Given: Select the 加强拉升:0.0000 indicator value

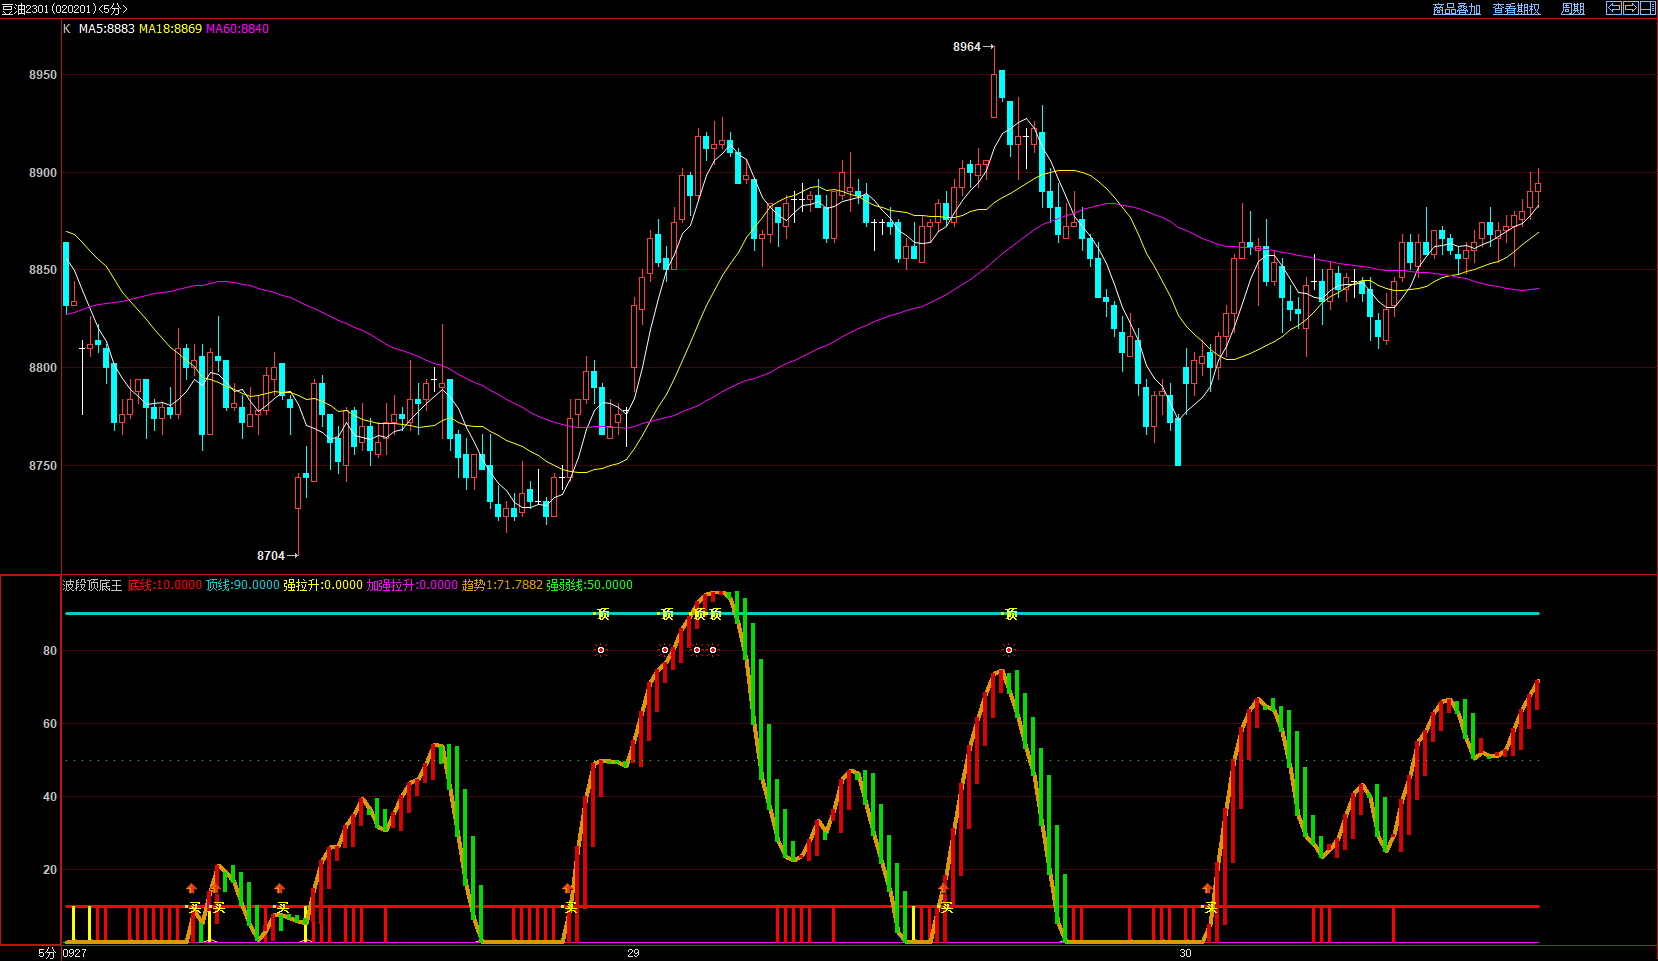Looking at the screenshot, I should click(x=412, y=585).
